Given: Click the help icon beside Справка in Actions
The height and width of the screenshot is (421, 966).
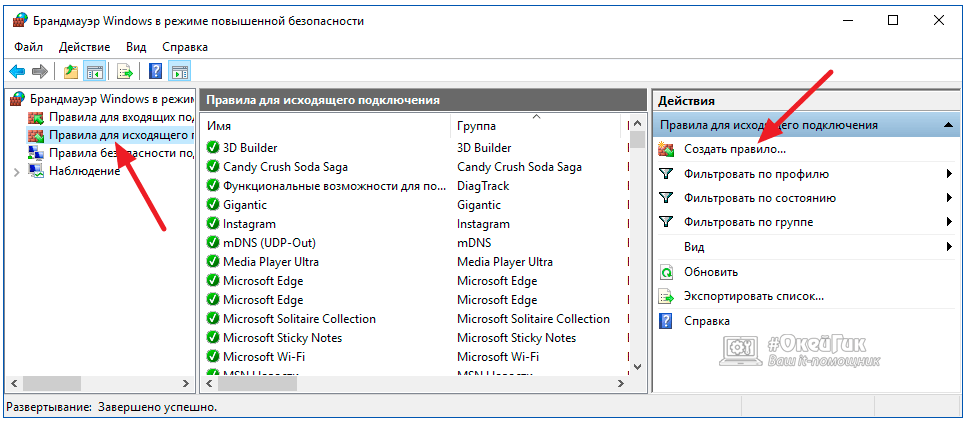Looking at the screenshot, I should tap(666, 321).
